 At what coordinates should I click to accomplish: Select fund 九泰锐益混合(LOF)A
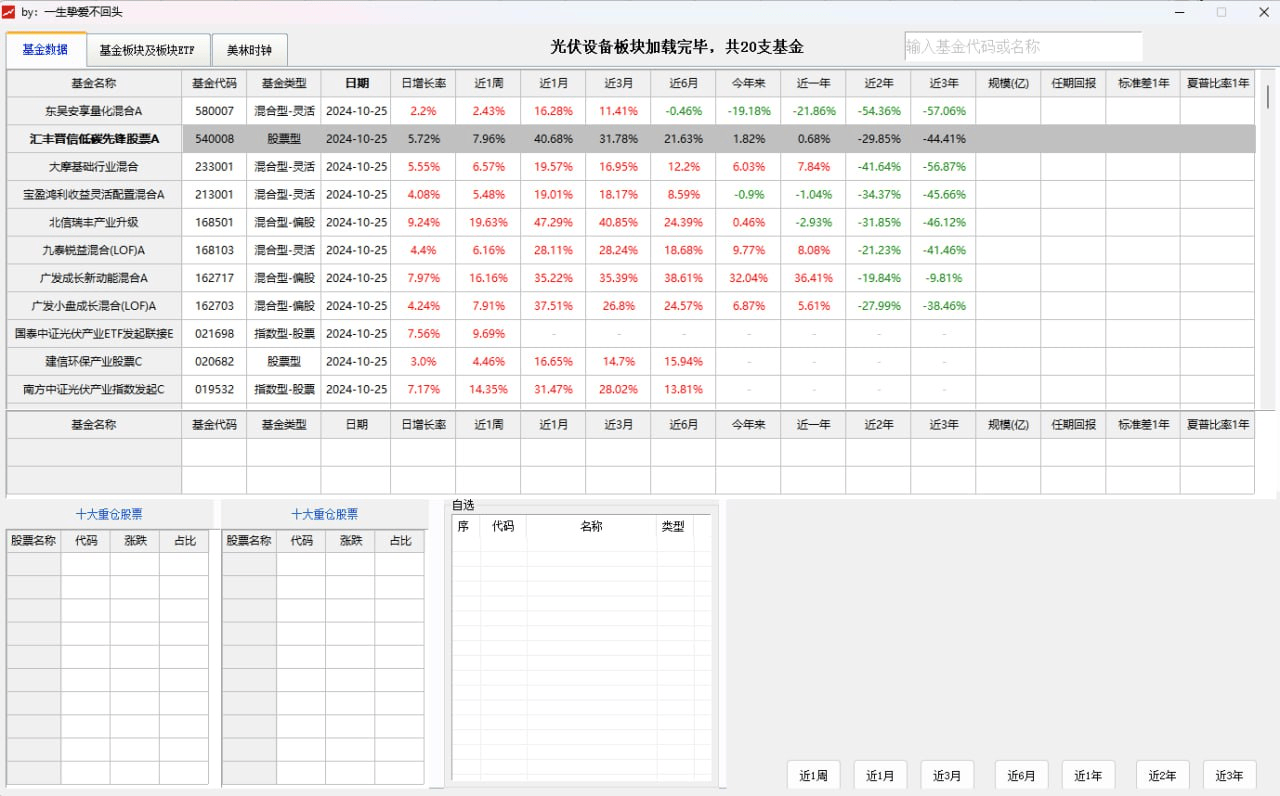click(94, 250)
